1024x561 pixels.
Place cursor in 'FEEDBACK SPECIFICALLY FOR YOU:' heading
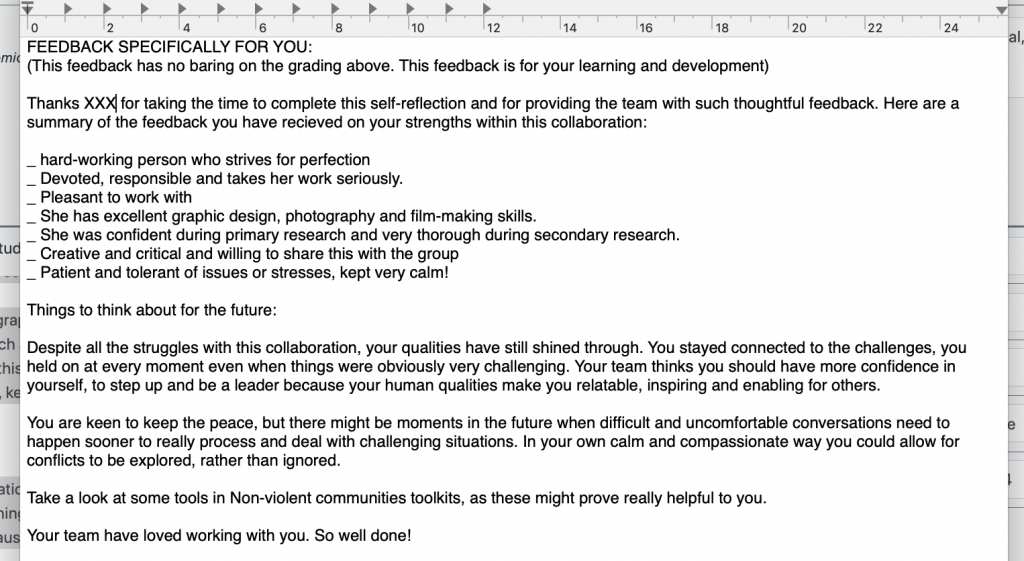click(170, 47)
